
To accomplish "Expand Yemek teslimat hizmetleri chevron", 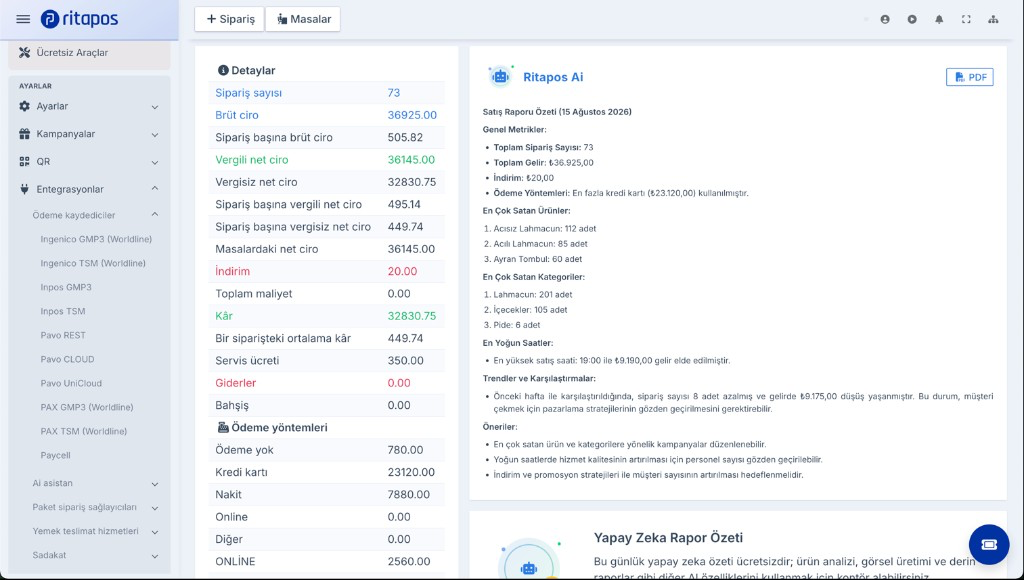I will click(155, 532).
